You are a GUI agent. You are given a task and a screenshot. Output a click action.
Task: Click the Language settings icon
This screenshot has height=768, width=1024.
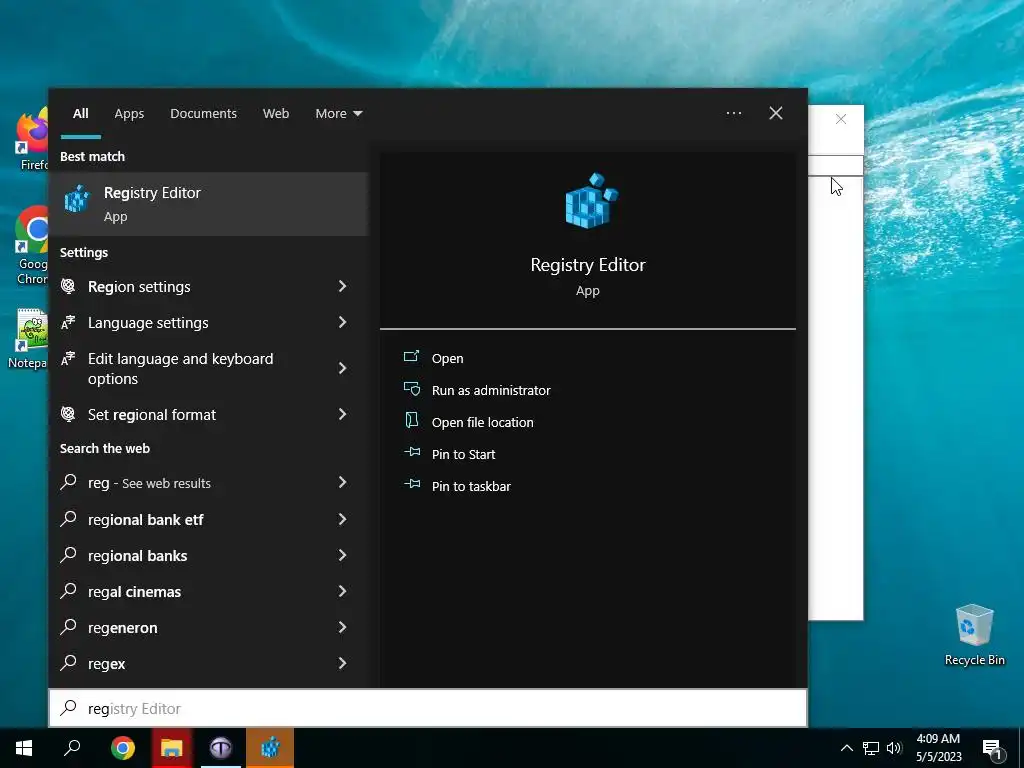click(68, 321)
